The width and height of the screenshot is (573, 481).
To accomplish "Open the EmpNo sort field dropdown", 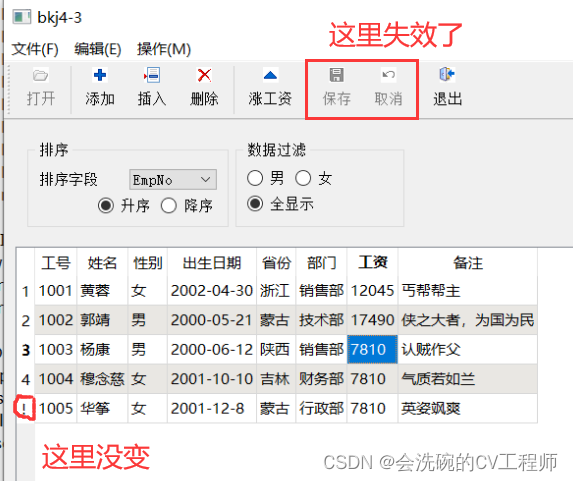I will pyautogui.click(x=173, y=179).
